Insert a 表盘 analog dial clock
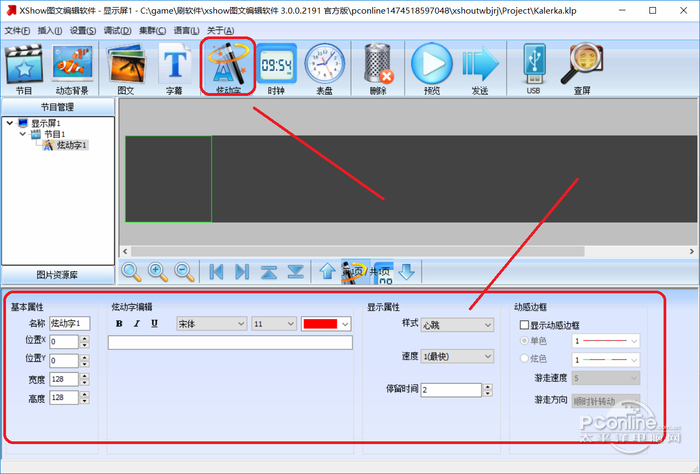The height and width of the screenshot is (474, 700). pos(325,69)
